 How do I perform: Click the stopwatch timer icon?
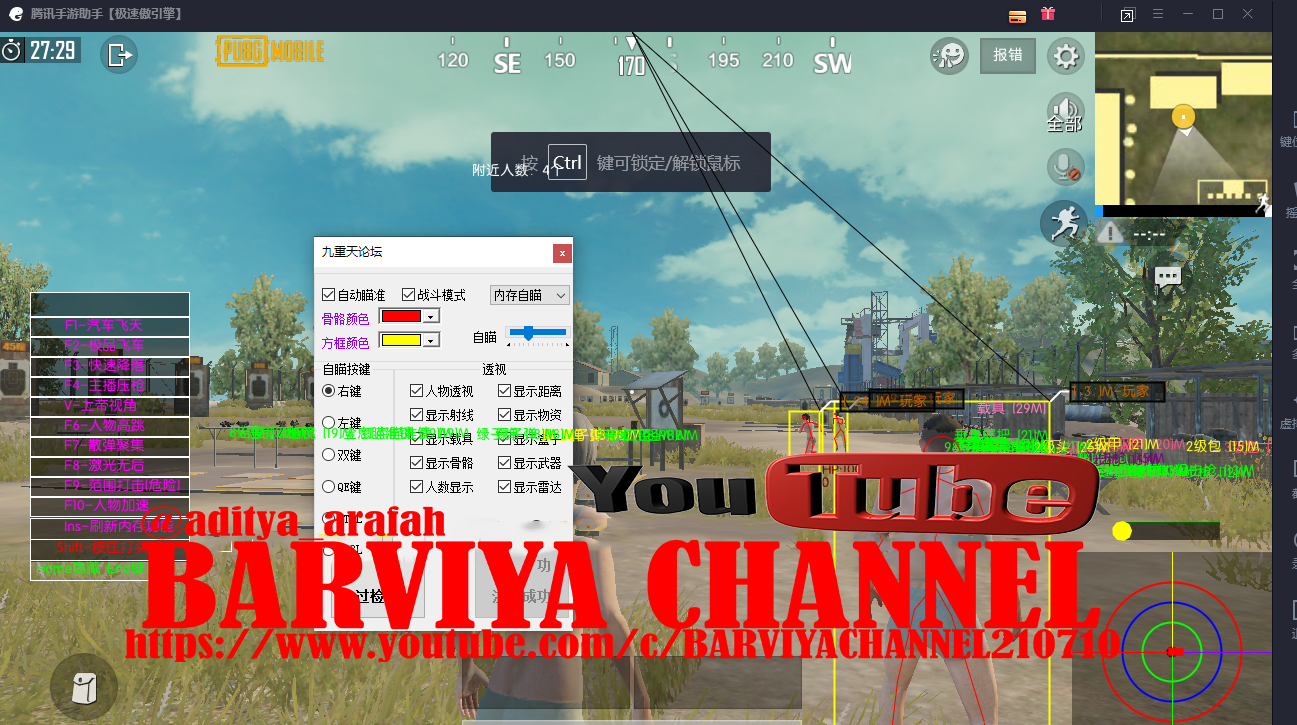click(12, 49)
